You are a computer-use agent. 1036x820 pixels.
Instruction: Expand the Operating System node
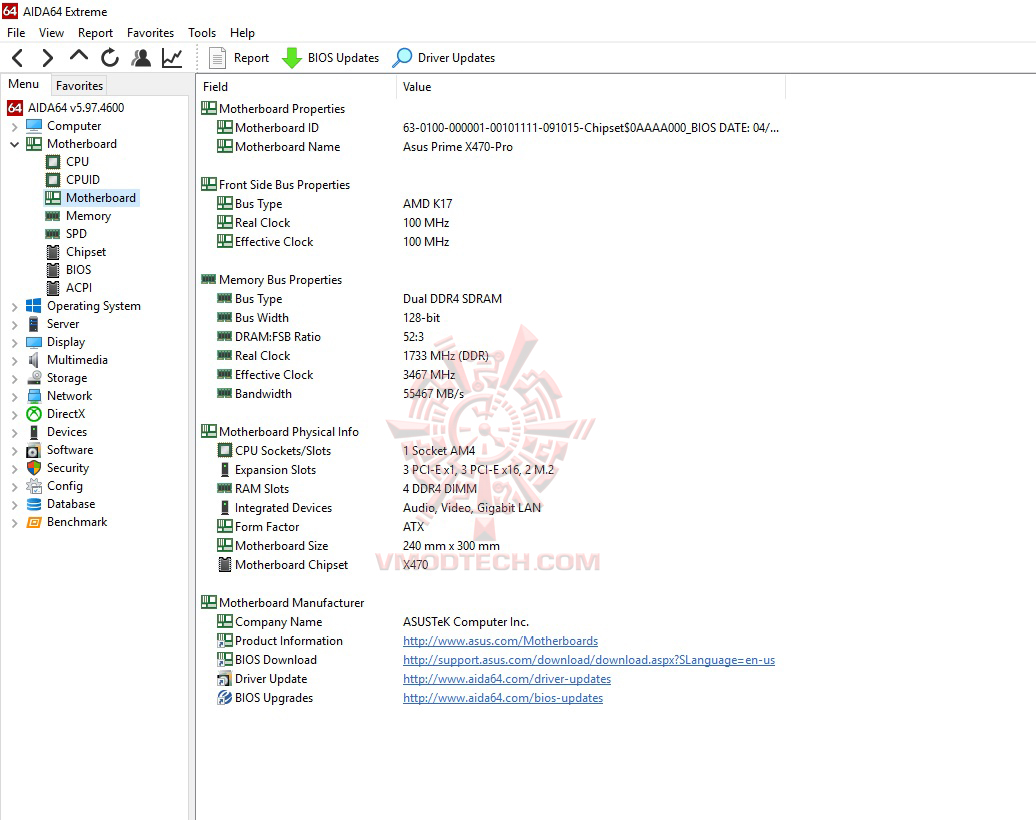click(x=15, y=307)
